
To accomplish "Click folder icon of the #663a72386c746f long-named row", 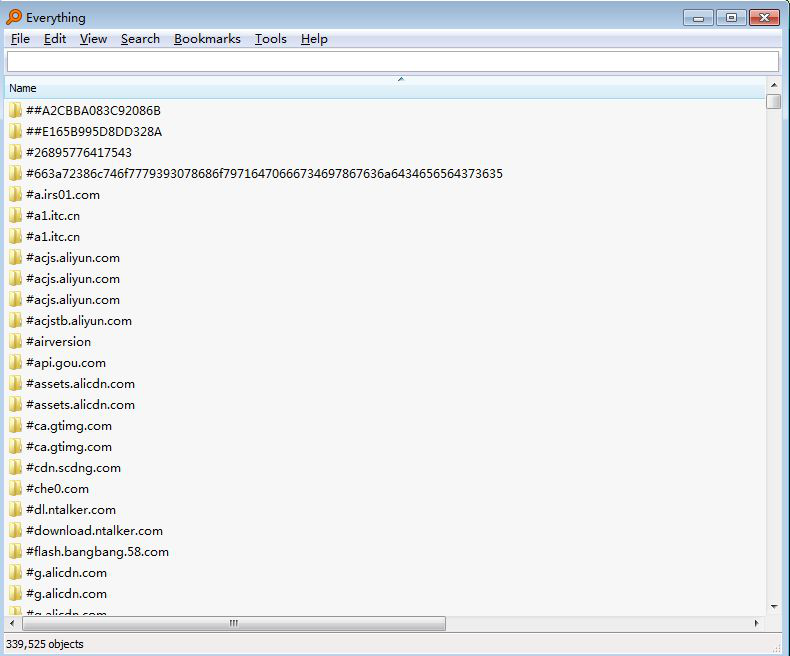I will pyautogui.click(x=16, y=173).
